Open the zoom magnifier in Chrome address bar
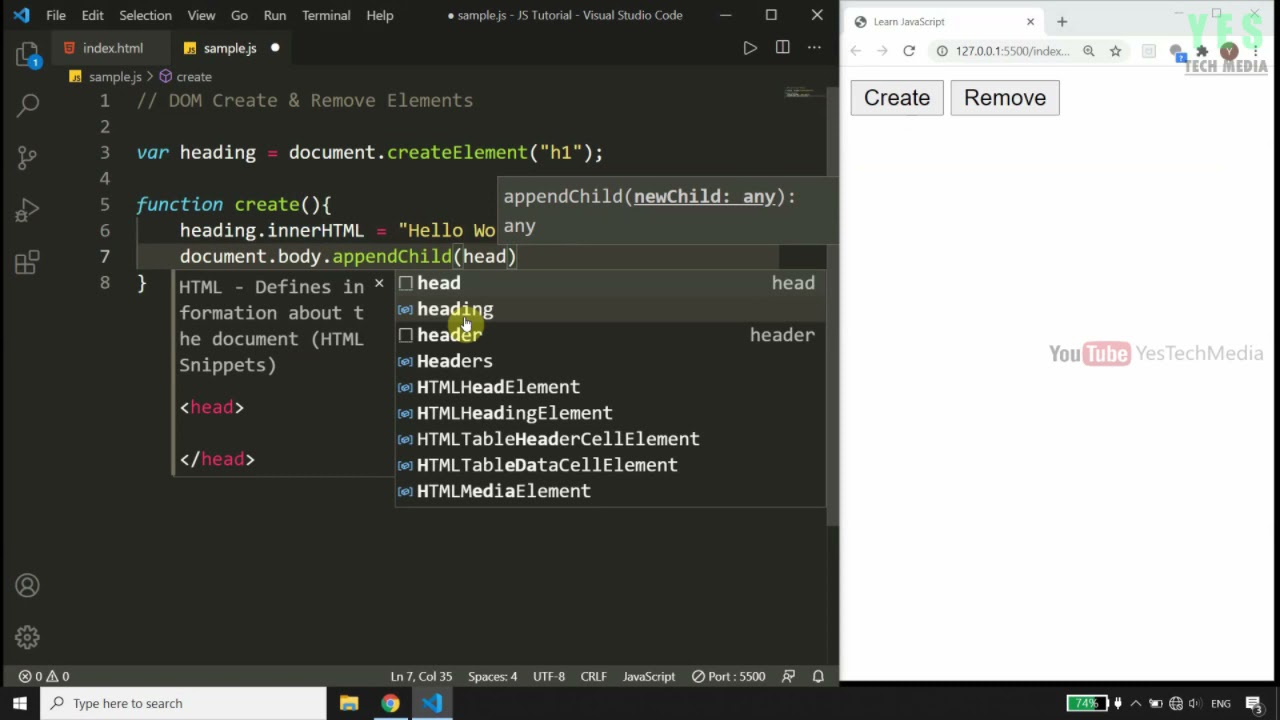Screen dimensions: 1280x720 [x=1089, y=51]
